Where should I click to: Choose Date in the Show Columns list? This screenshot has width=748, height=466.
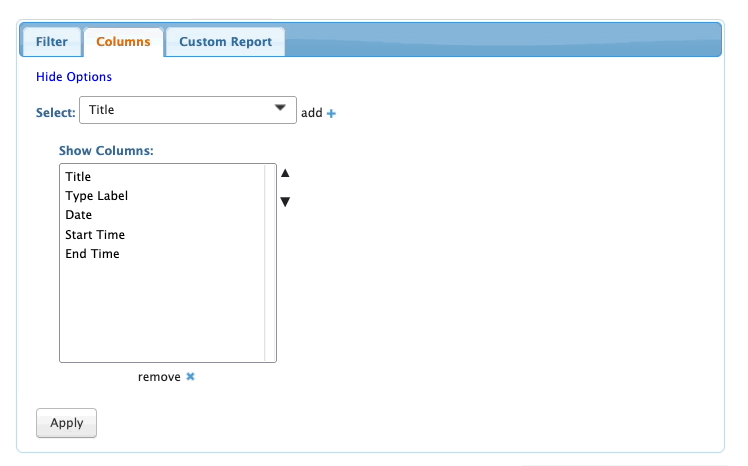(x=79, y=215)
